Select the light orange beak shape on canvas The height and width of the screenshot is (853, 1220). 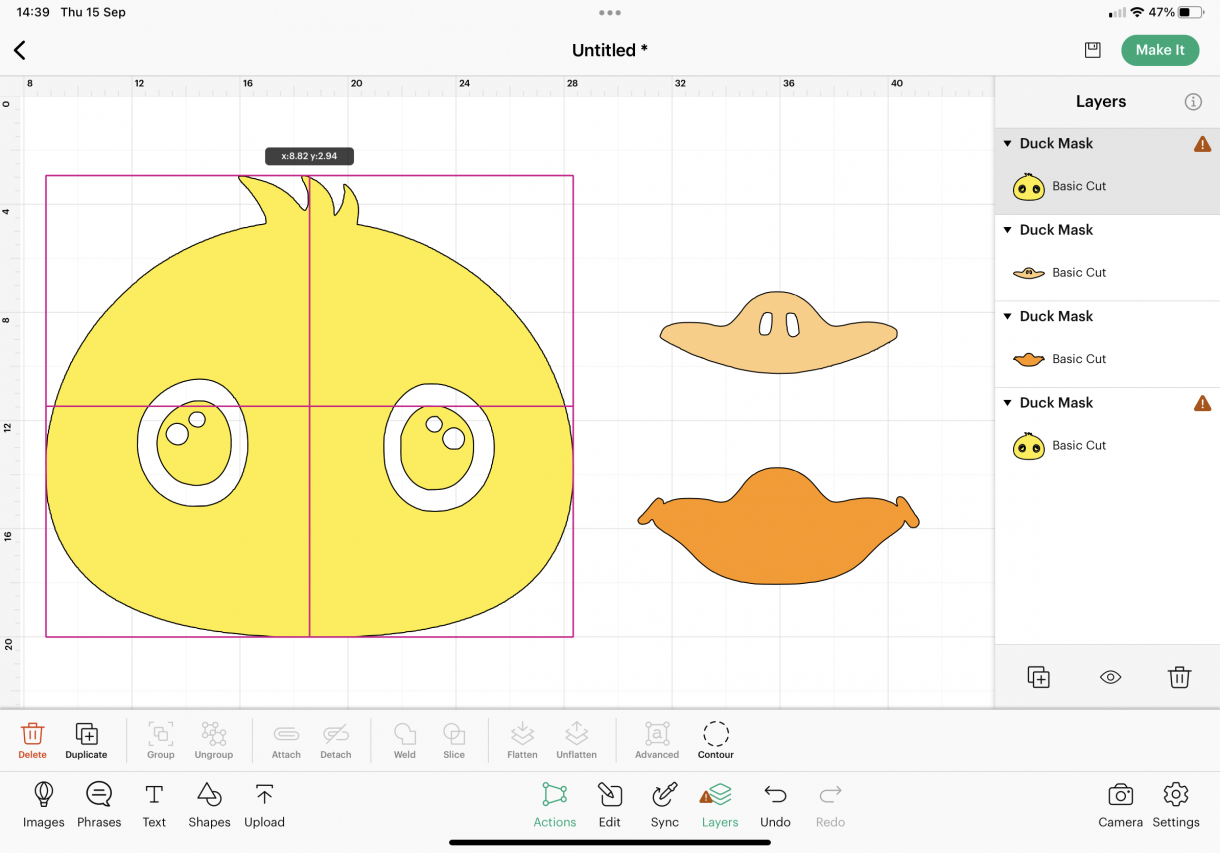tap(778, 335)
